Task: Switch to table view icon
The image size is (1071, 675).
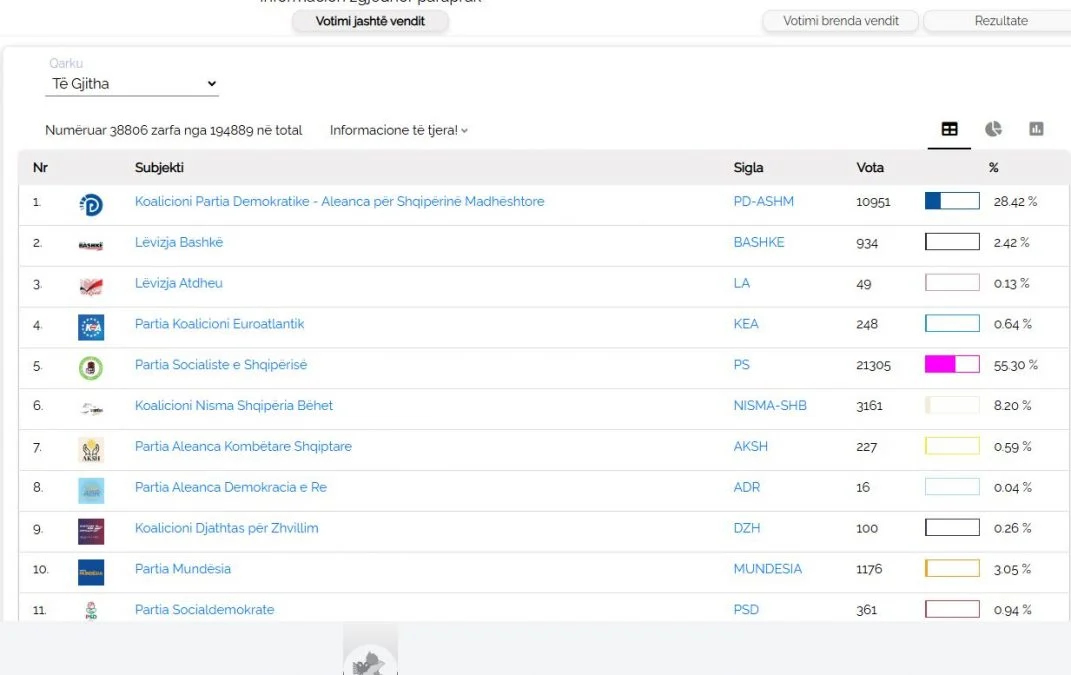Action: (949, 129)
